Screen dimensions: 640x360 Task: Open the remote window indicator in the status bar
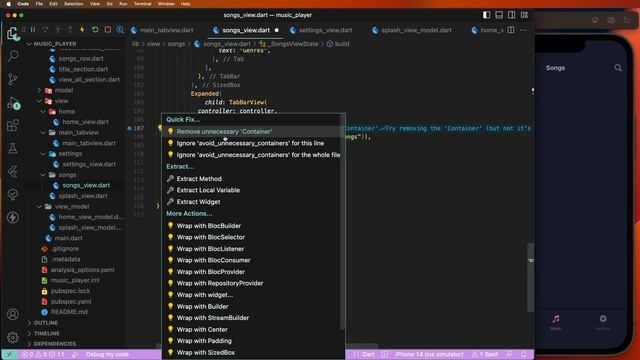pos(9,354)
